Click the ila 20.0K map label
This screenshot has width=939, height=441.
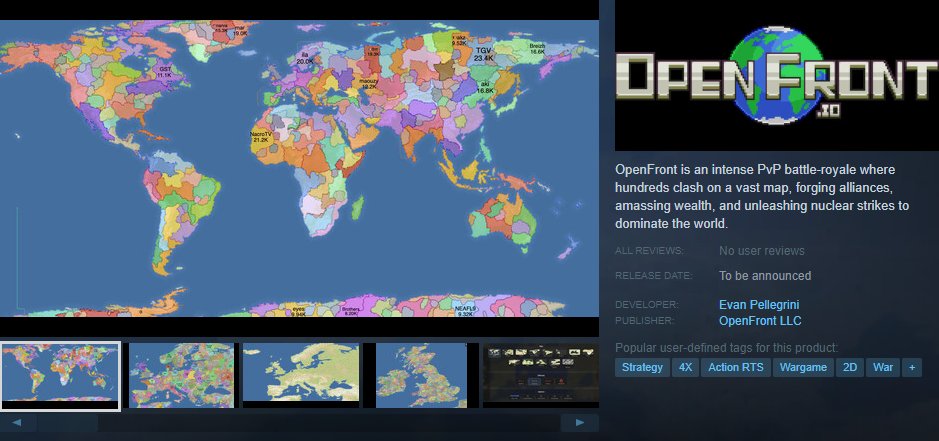coord(305,58)
